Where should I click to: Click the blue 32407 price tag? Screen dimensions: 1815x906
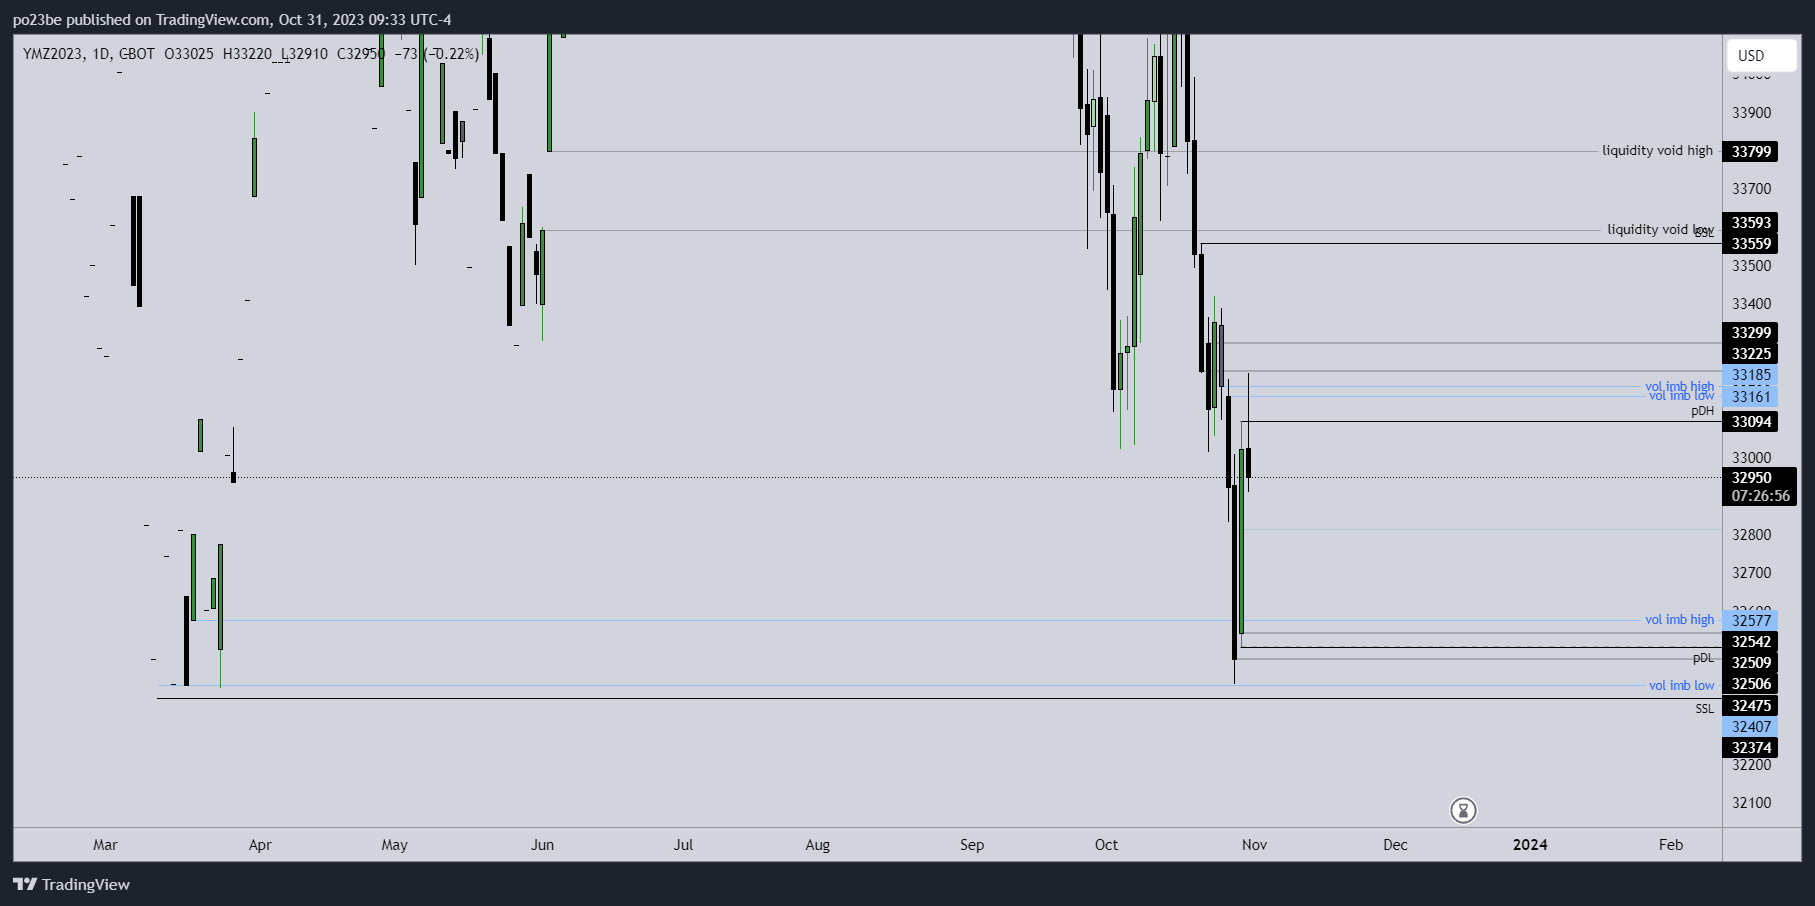click(x=1751, y=727)
